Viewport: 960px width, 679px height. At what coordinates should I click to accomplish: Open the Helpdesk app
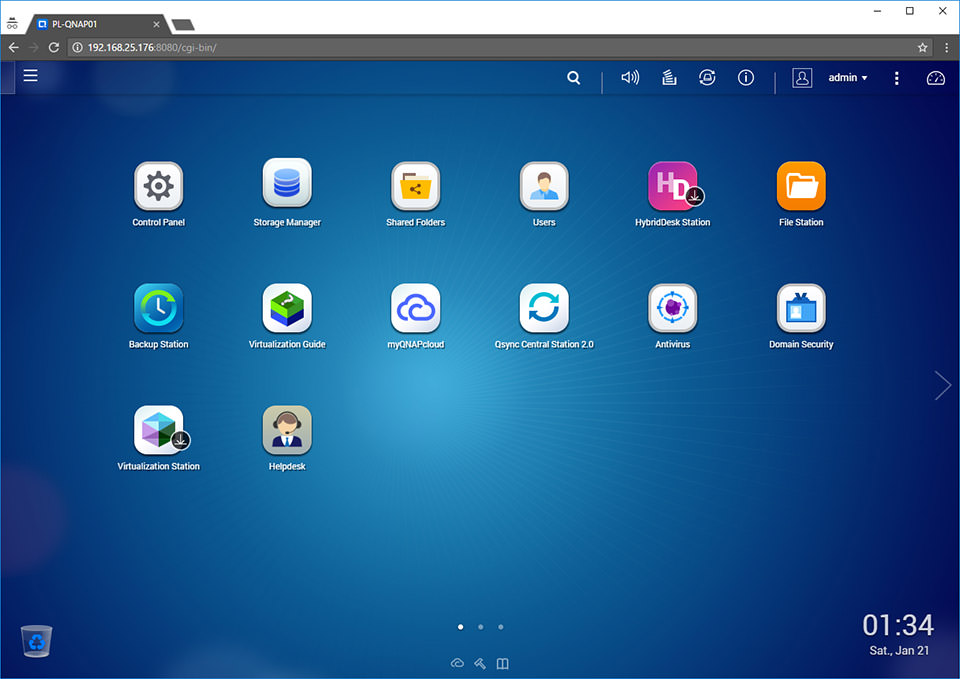287,430
